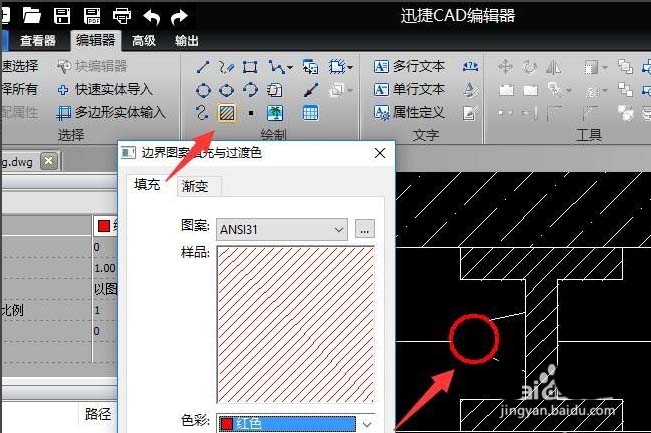Click the Hatch fill tool icon
The image size is (651, 433).
click(x=227, y=113)
